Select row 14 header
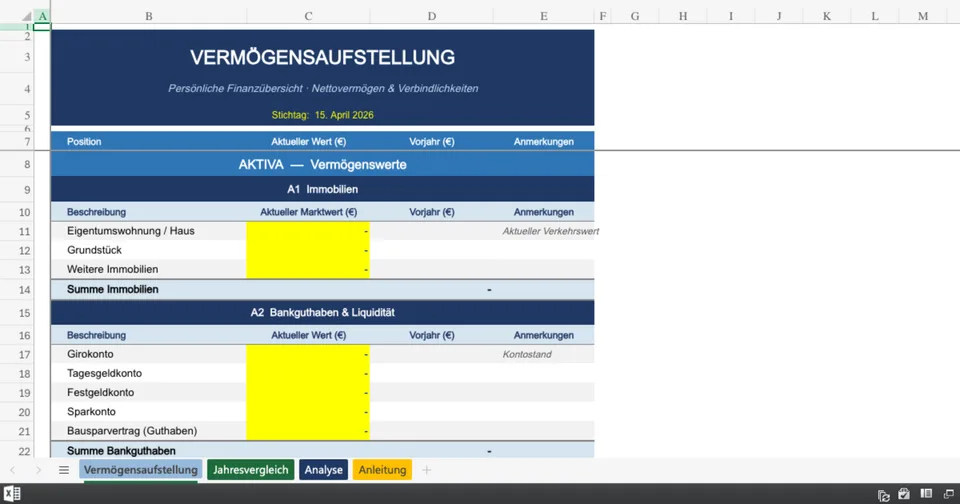 pyautogui.click(x=17, y=290)
